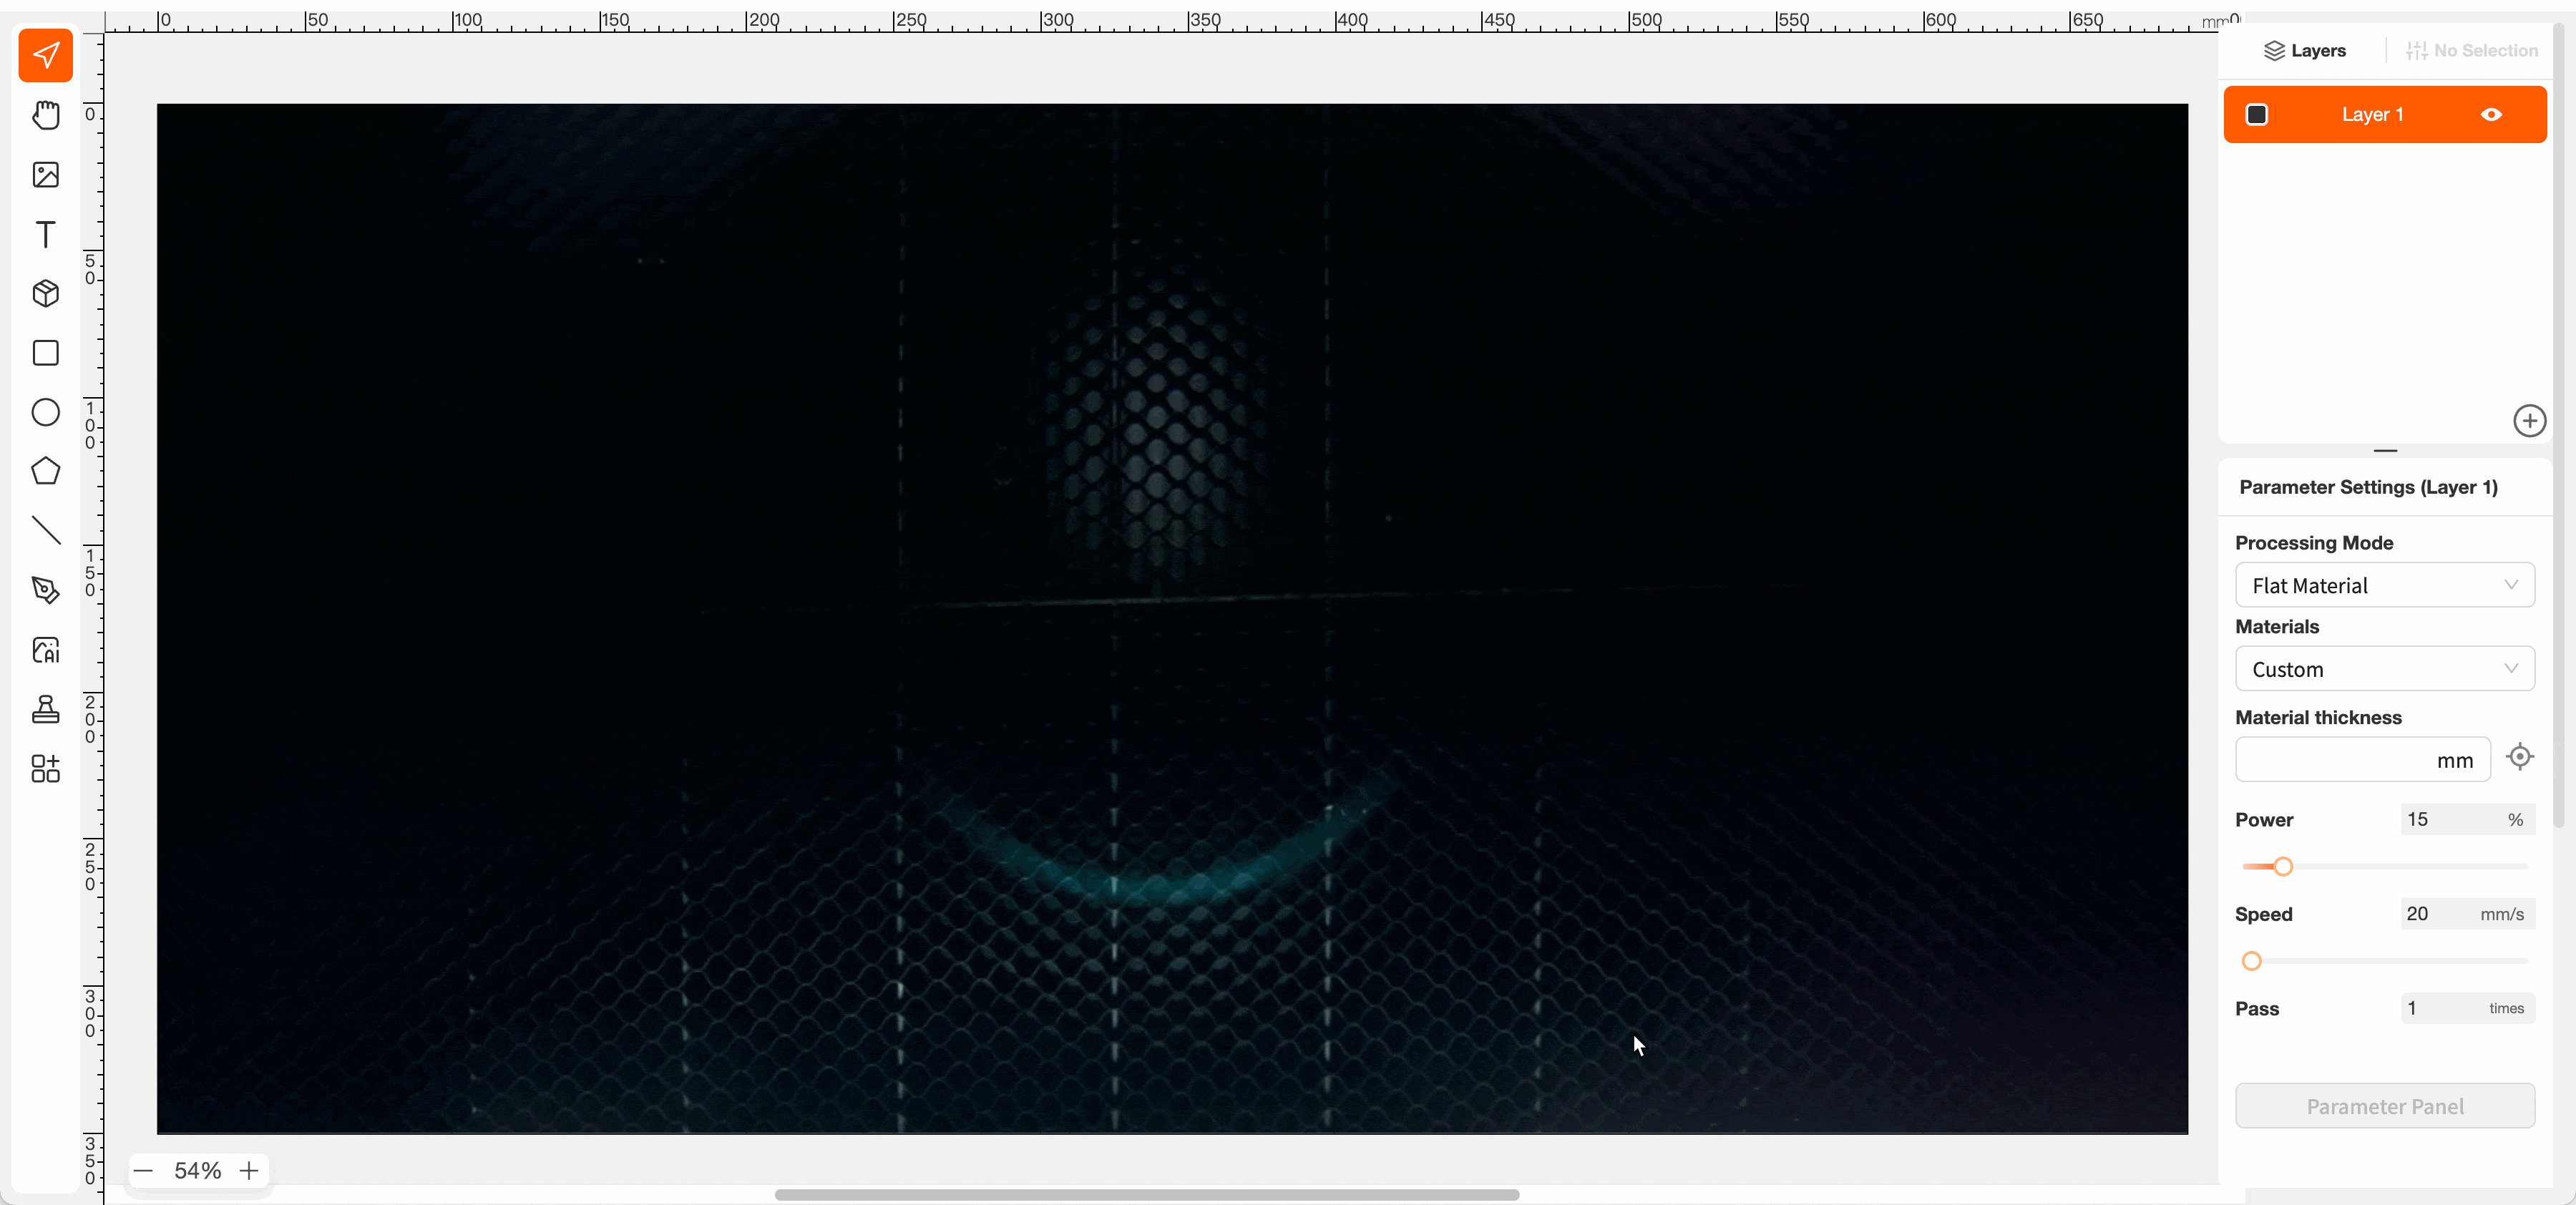Screen dimensions: 2576x1205
Task: Expand the Processing Mode dropdown
Action: coord(2384,586)
